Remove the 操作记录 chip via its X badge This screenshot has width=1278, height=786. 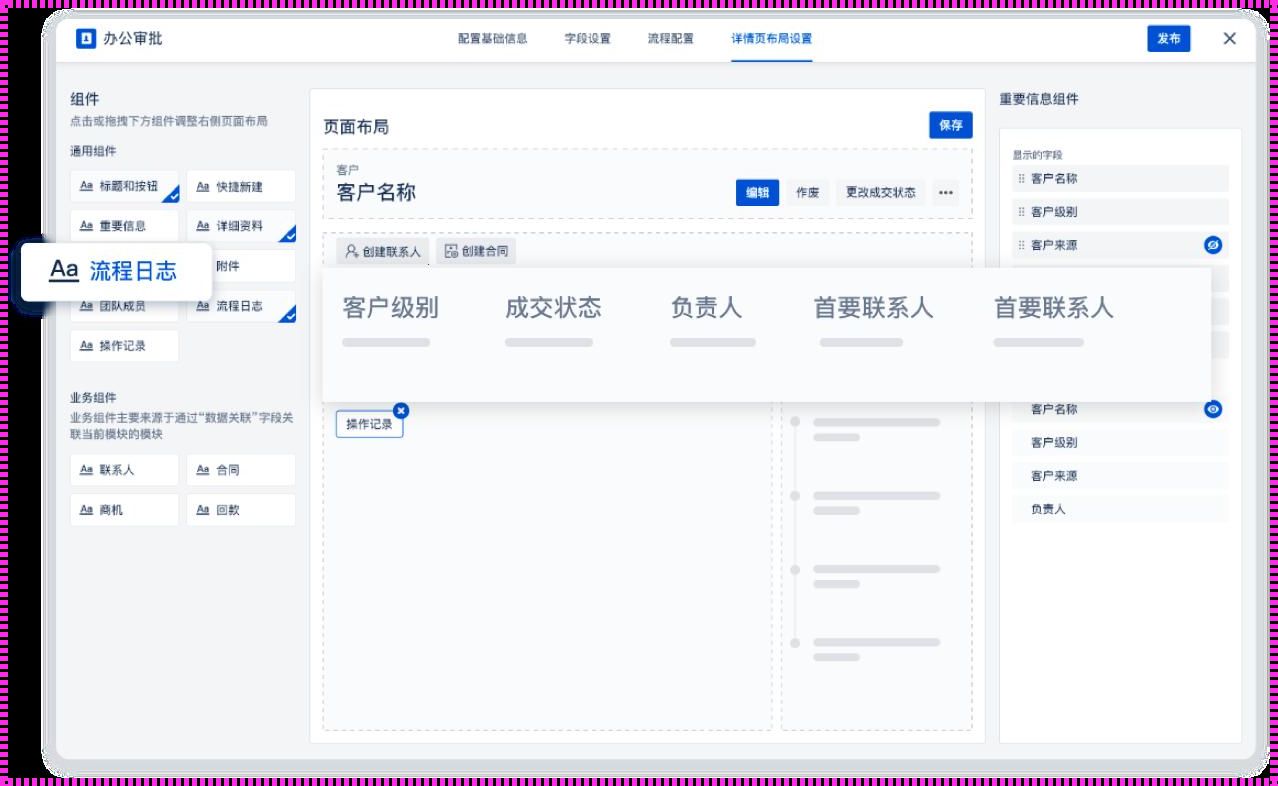click(402, 410)
